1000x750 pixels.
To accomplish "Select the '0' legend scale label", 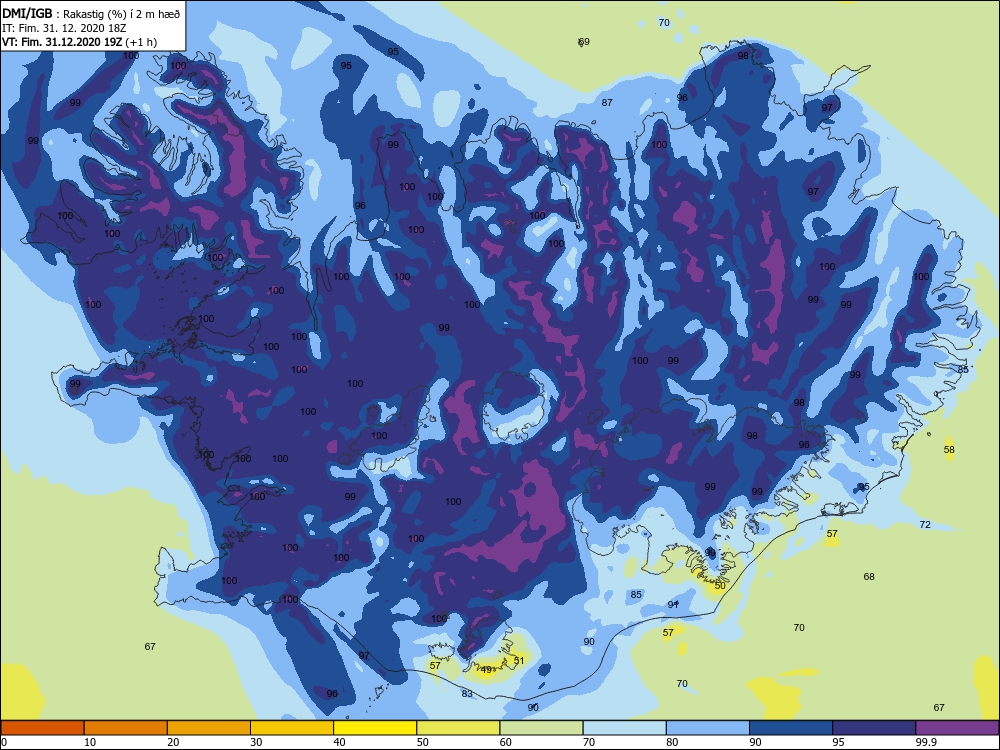I will click(x=5, y=742).
